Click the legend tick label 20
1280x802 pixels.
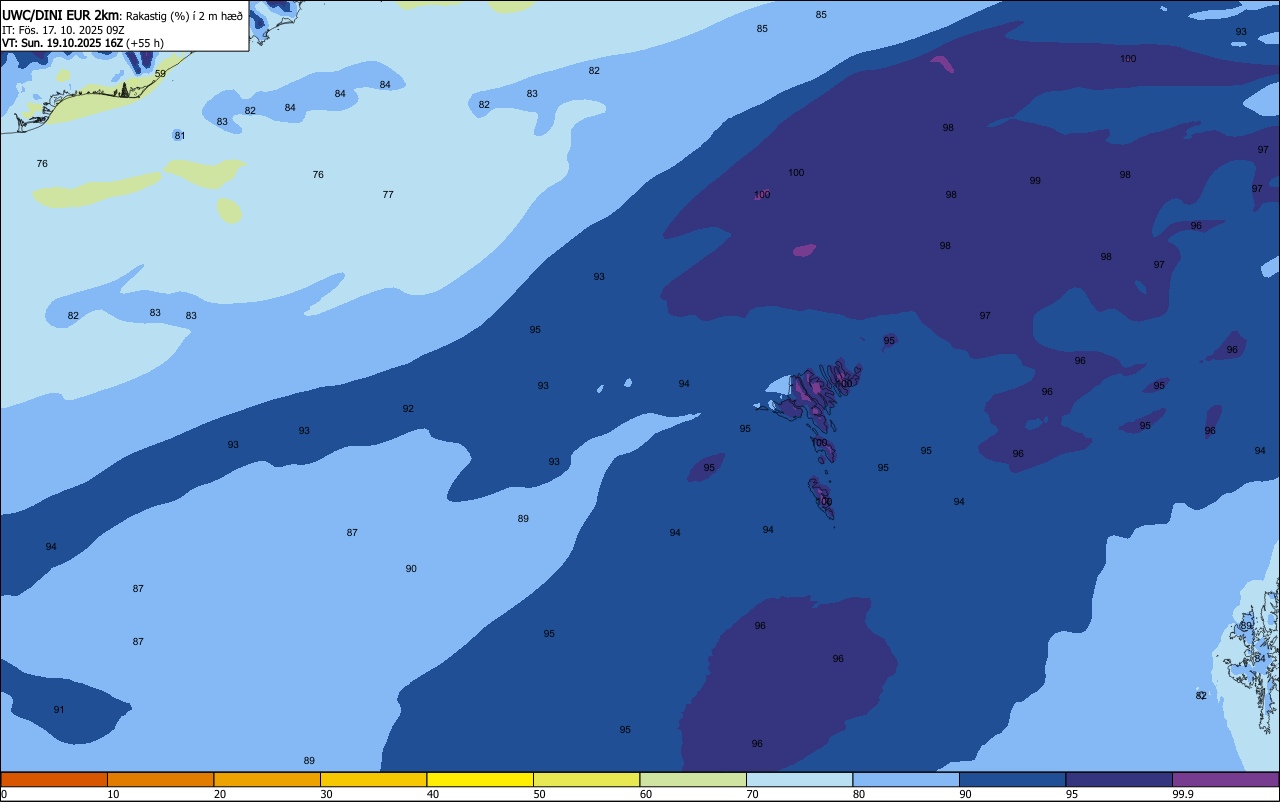219,794
